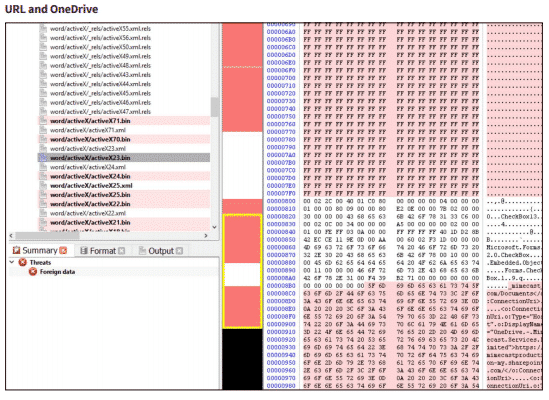
Task: Switch to the Format tab
Action: point(102,251)
